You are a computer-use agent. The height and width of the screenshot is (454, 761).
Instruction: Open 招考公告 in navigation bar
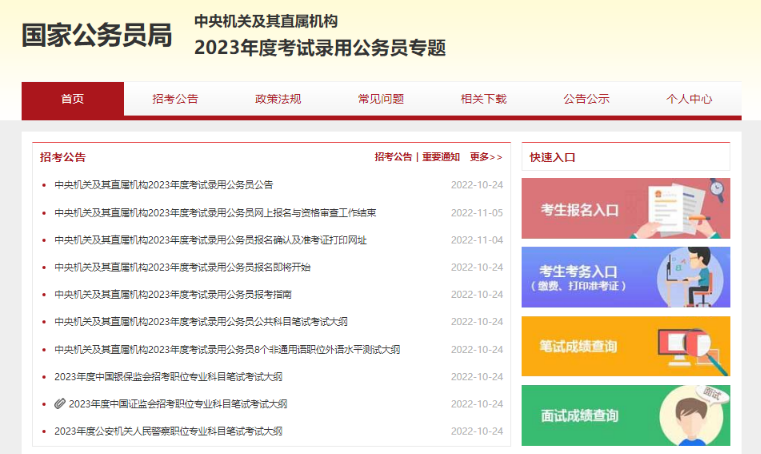pos(175,99)
